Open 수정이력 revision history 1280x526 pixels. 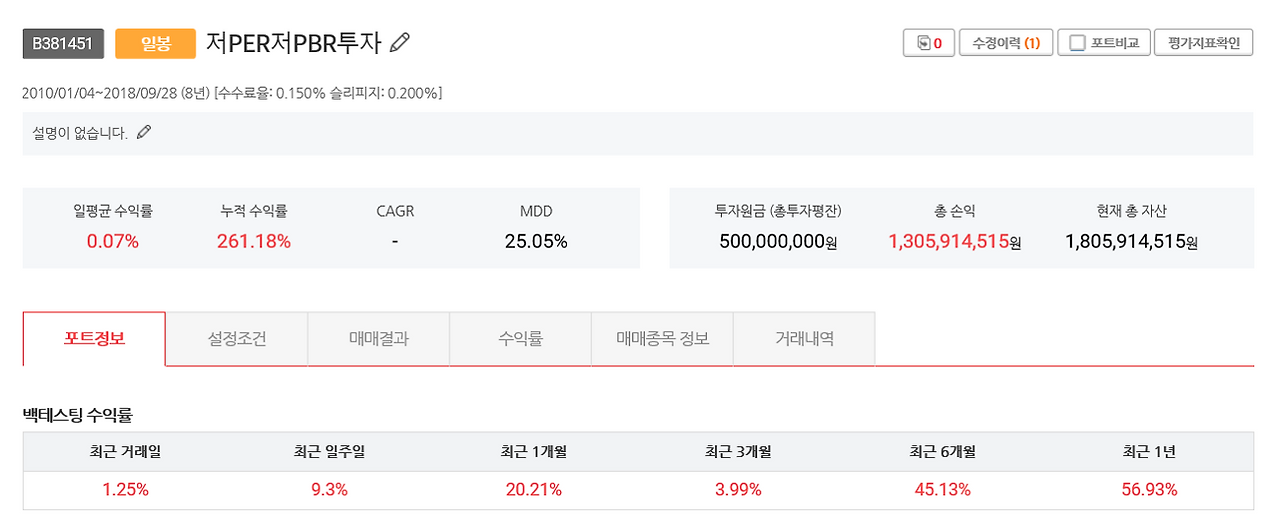(1006, 43)
